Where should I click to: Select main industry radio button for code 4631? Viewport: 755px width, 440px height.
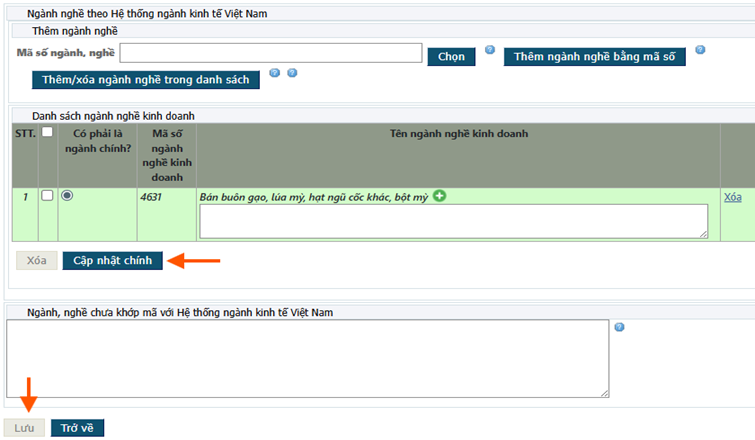pos(67,196)
